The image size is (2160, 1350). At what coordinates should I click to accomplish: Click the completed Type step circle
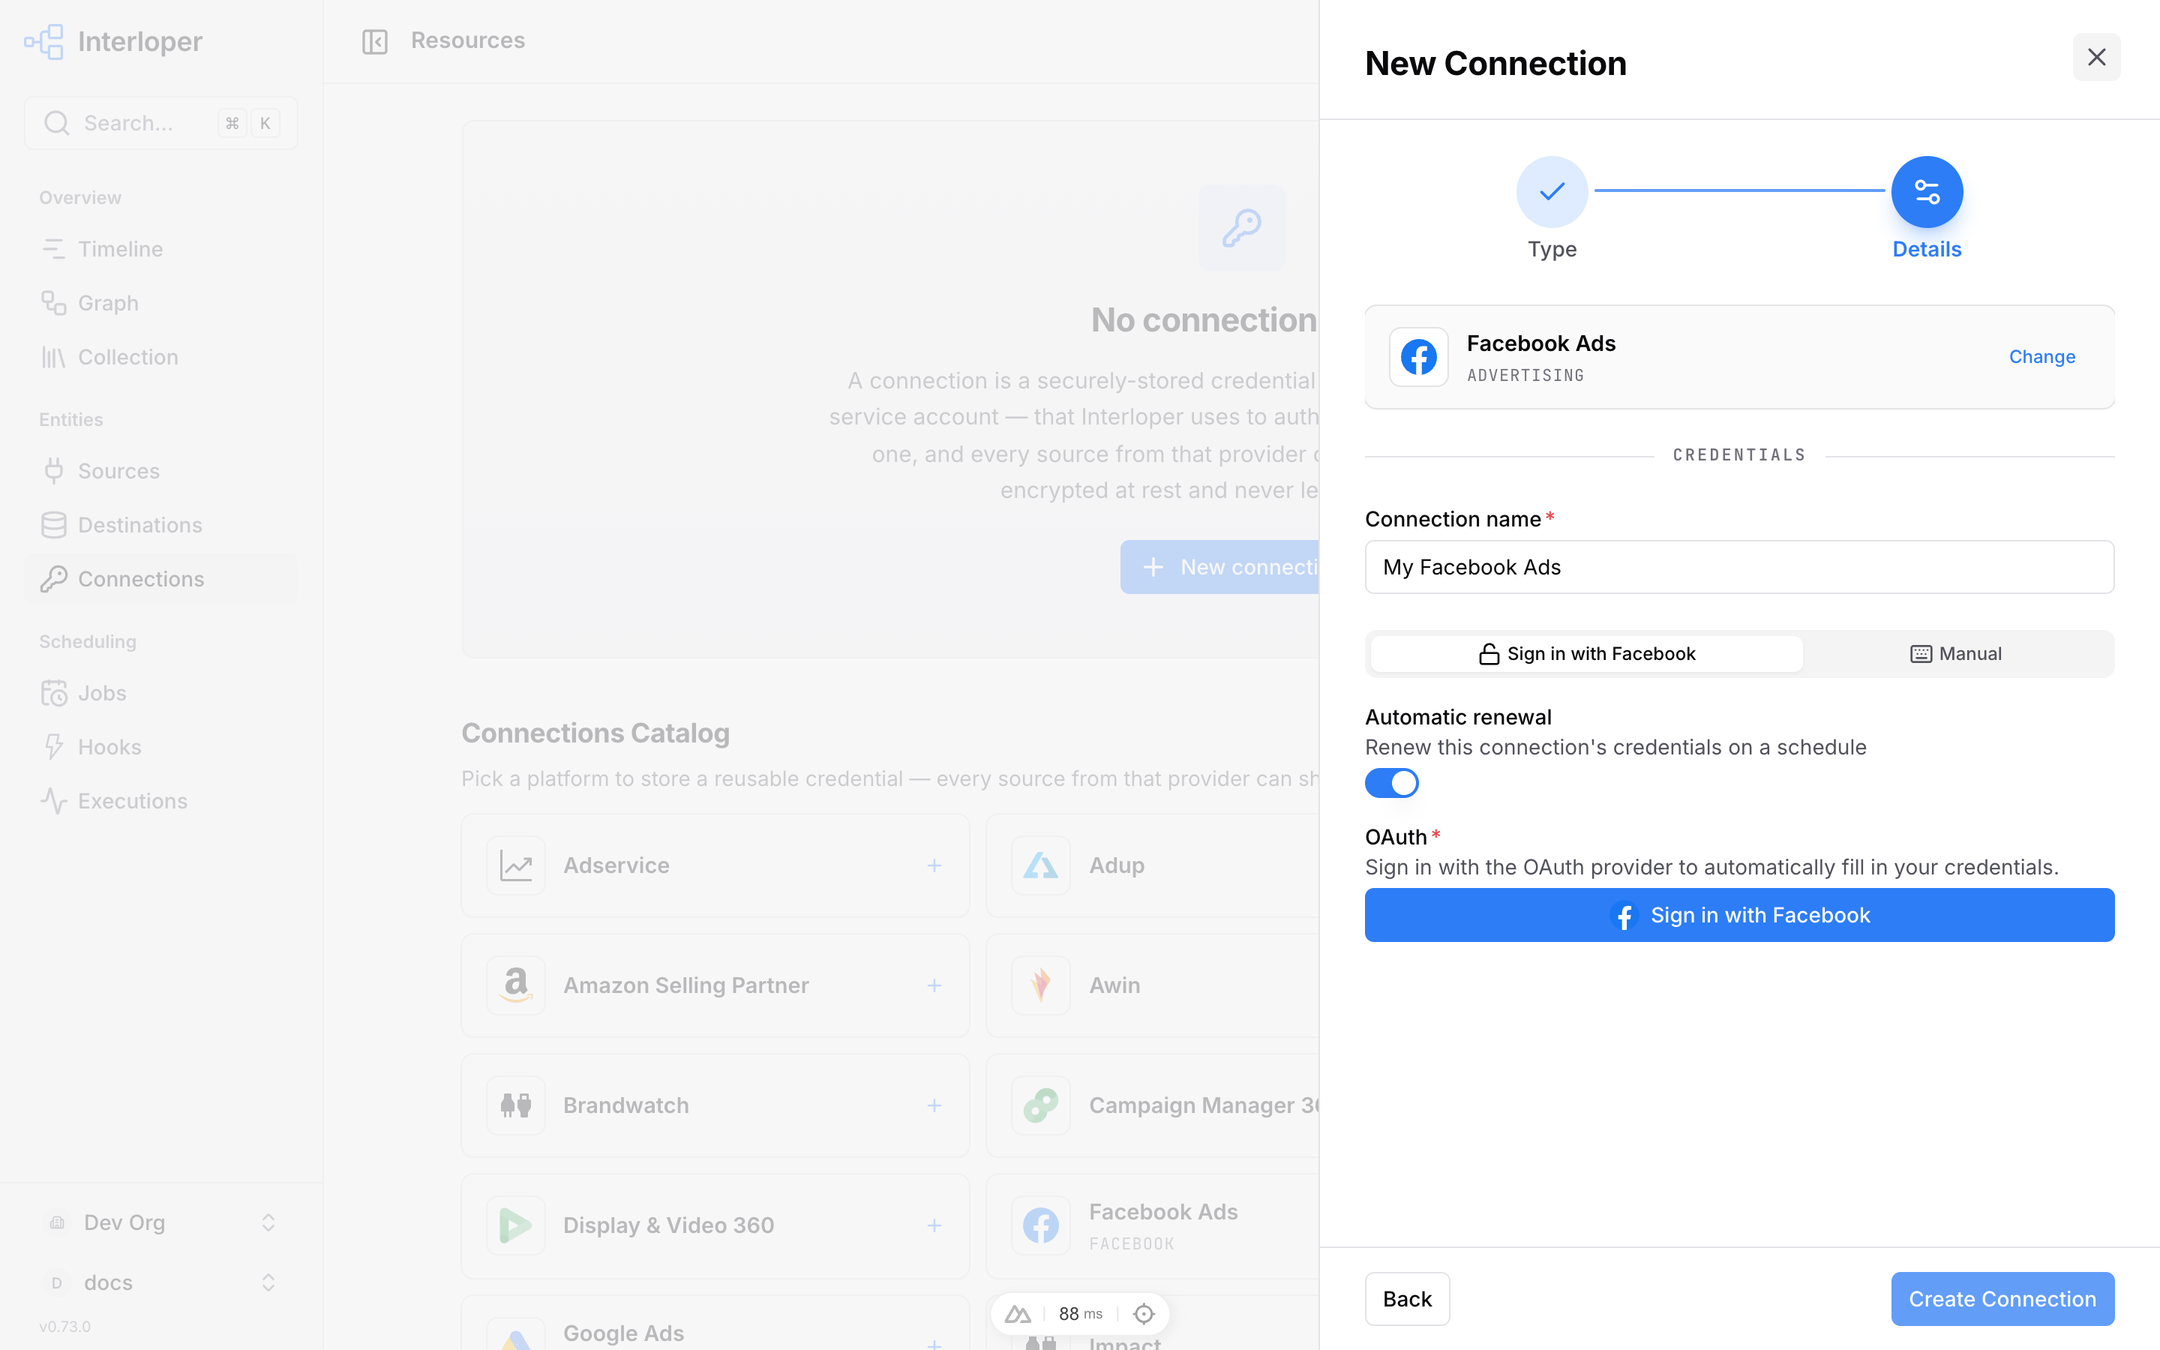(1552, 191)
